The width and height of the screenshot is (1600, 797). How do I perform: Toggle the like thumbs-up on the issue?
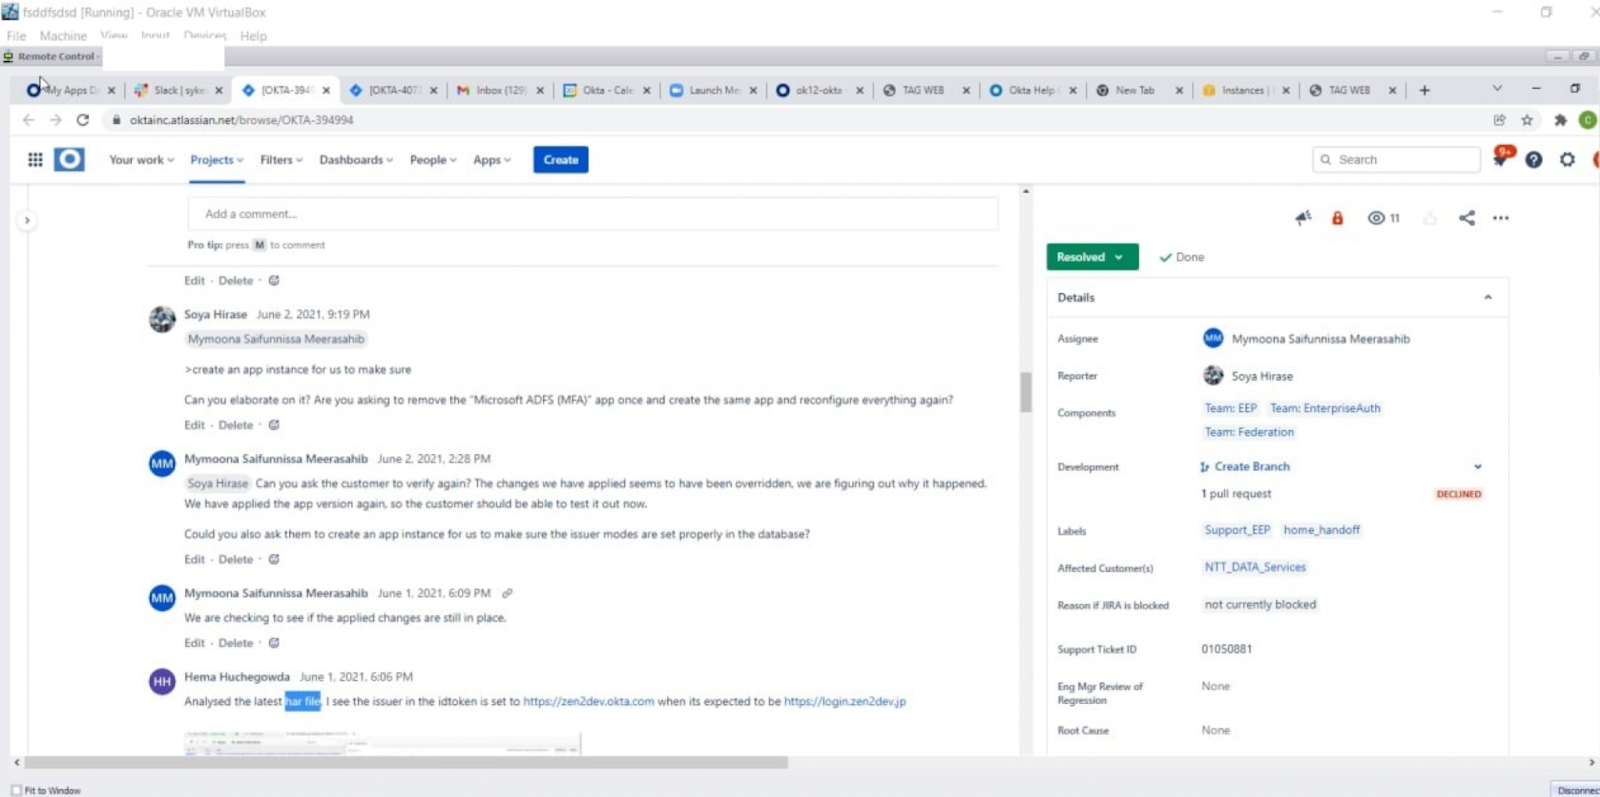point(1430,218)
